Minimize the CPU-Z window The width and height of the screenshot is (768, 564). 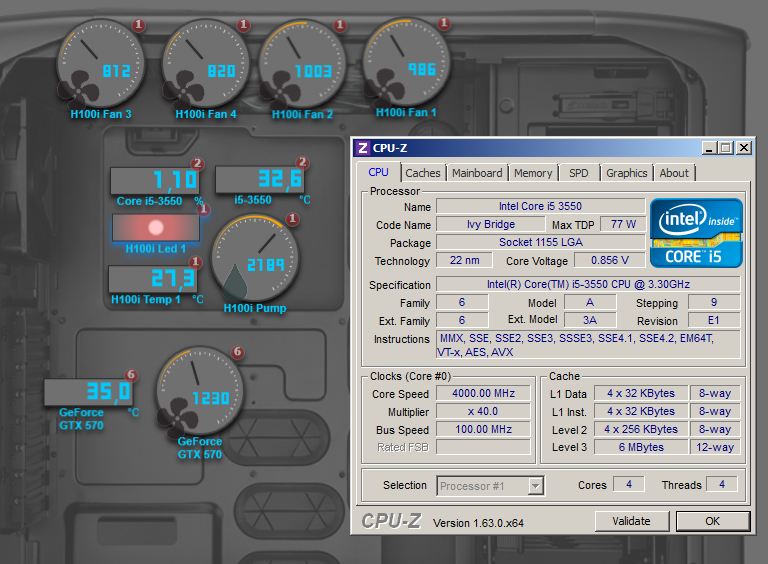click(x=709, y=148)
